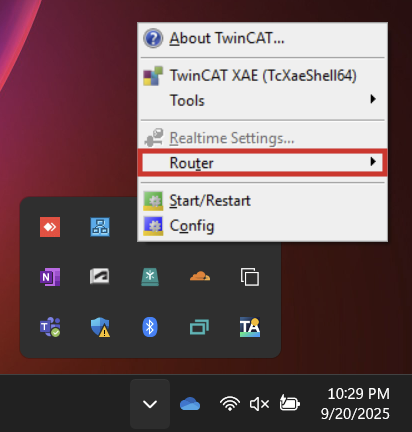Expand the Tools submenu arrow
Screen dimensions: 412x432
pyautogui.click(x=373, y=99)
